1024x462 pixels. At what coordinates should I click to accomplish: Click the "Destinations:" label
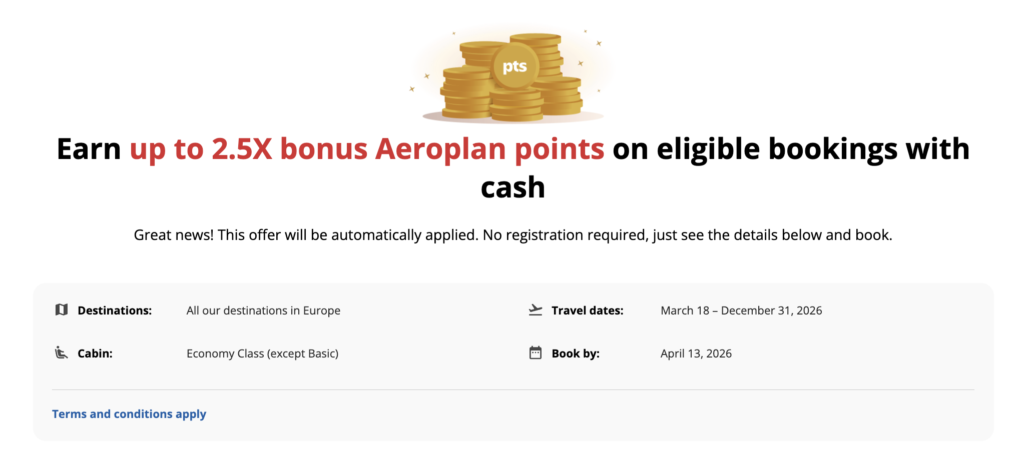click(114, 311)
